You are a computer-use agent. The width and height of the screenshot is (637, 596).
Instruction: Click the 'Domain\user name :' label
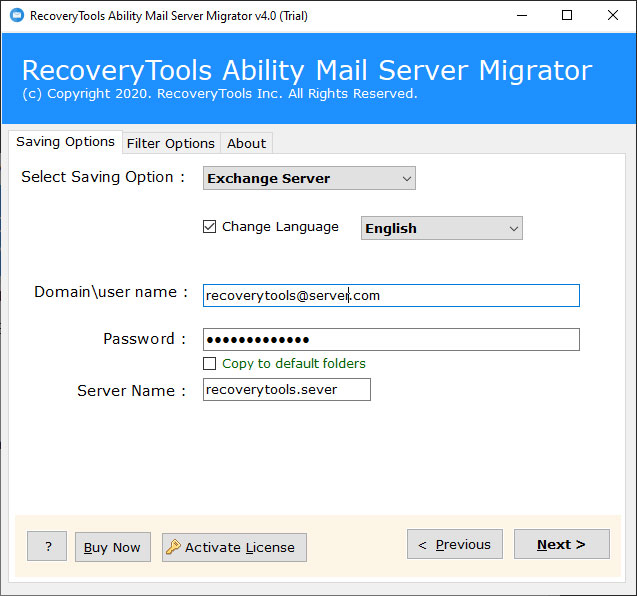[x=111, y=292]
